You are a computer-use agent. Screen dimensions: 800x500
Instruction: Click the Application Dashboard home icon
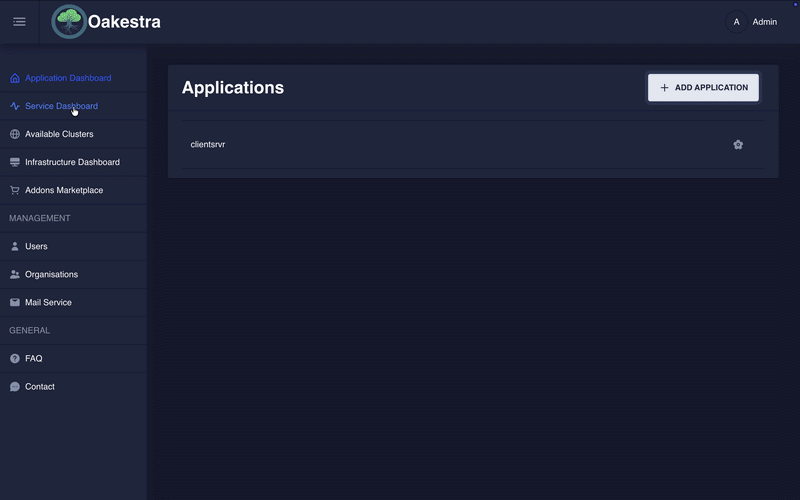pyautogui.click(x=15, y=78)
